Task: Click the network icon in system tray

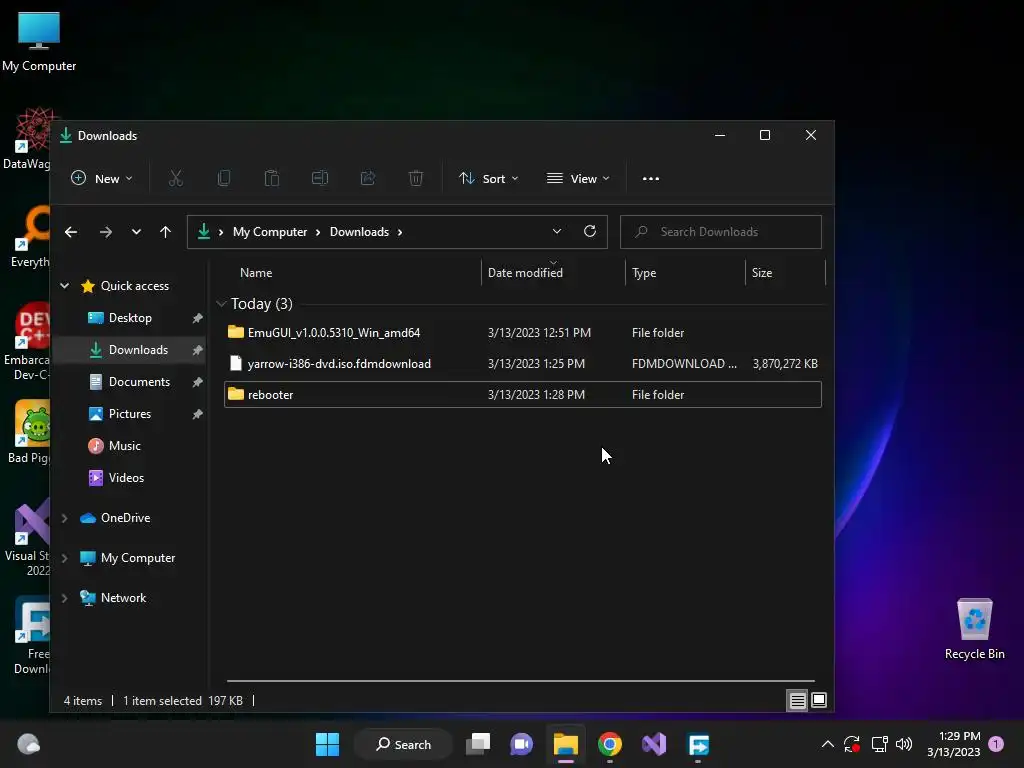Action: click(879, 744)
